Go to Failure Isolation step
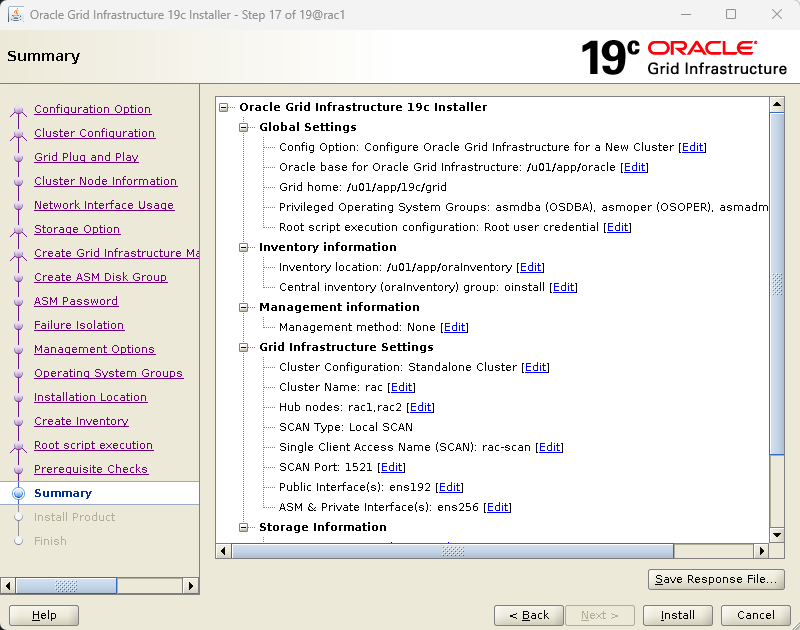800x630 pixels. pyautogui.click(x=79, y=325)
